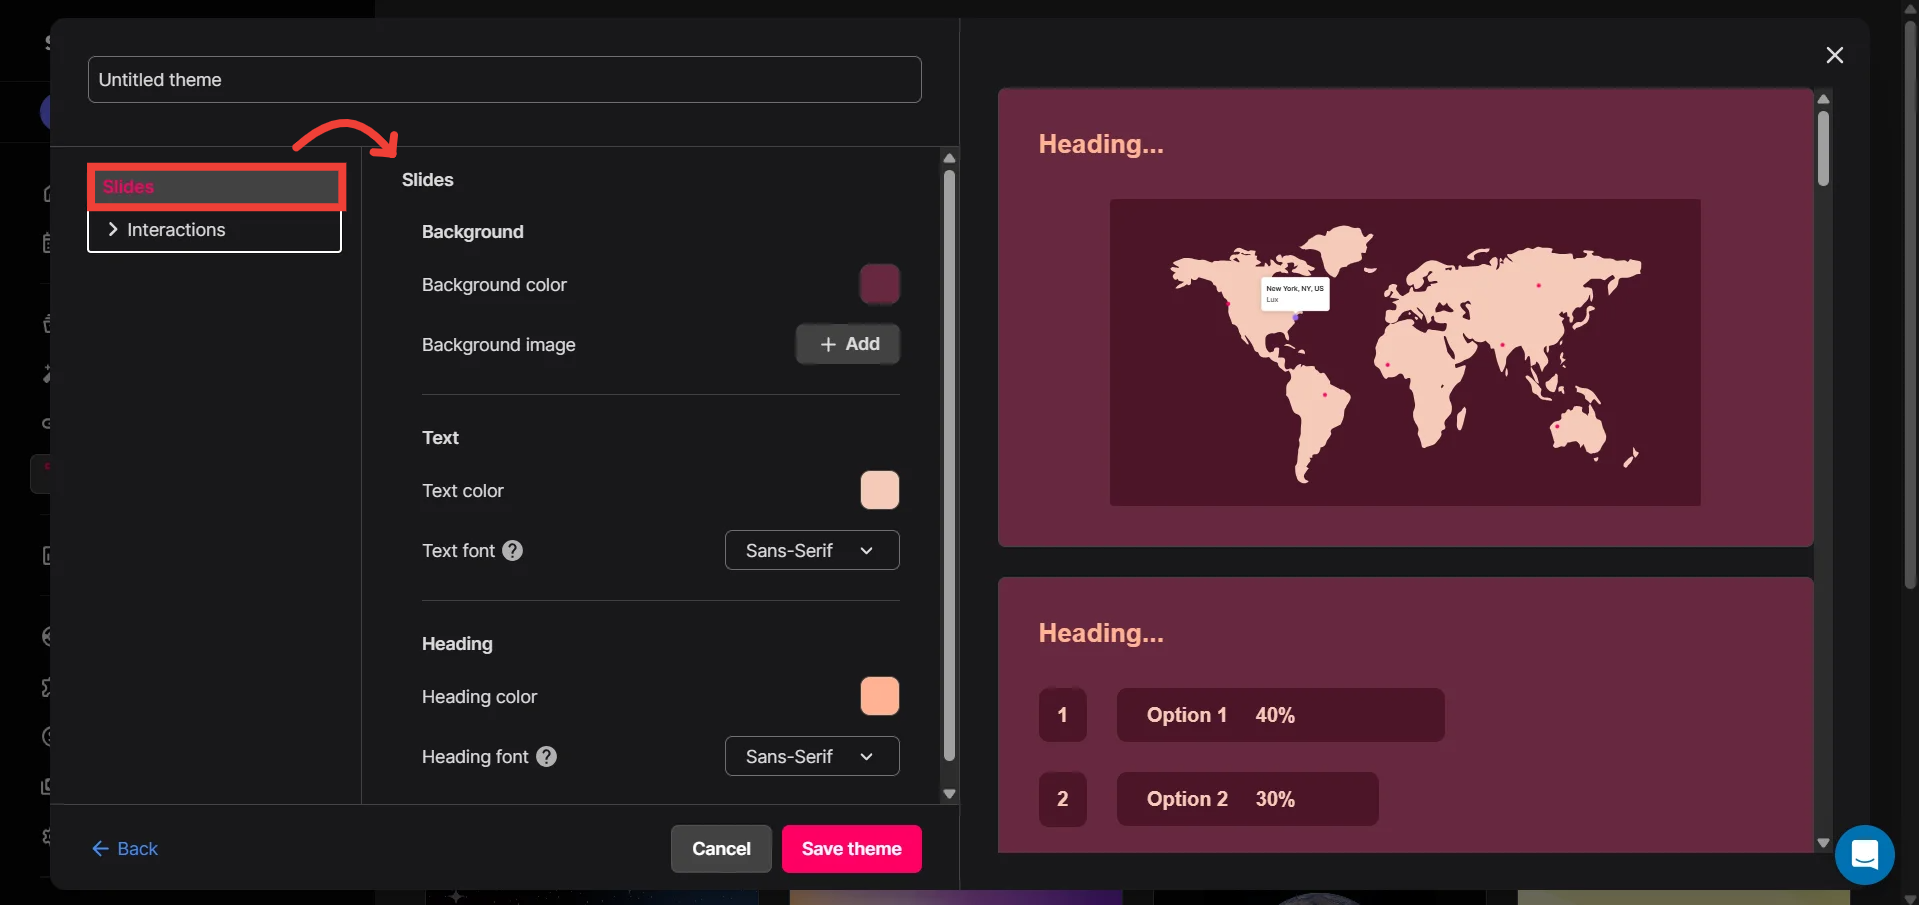Click the Untitled theme name field
The height and width of the screenshot is (905, 1919).
pyautogui.click(x=504, y=80)
